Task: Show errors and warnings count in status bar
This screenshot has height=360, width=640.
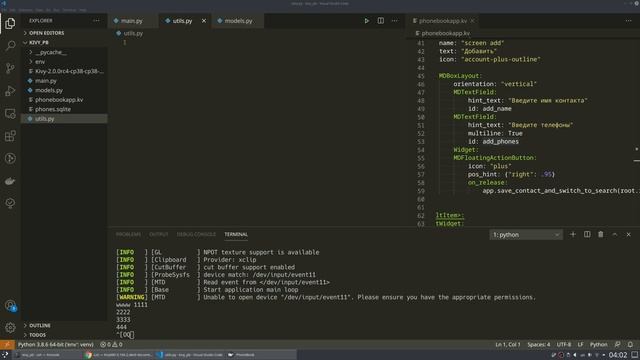Action: tap(111, 344)
